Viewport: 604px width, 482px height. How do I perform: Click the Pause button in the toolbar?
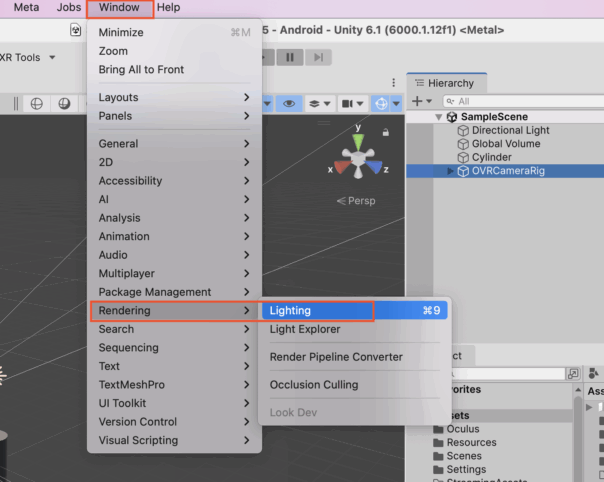click(290, 58)
